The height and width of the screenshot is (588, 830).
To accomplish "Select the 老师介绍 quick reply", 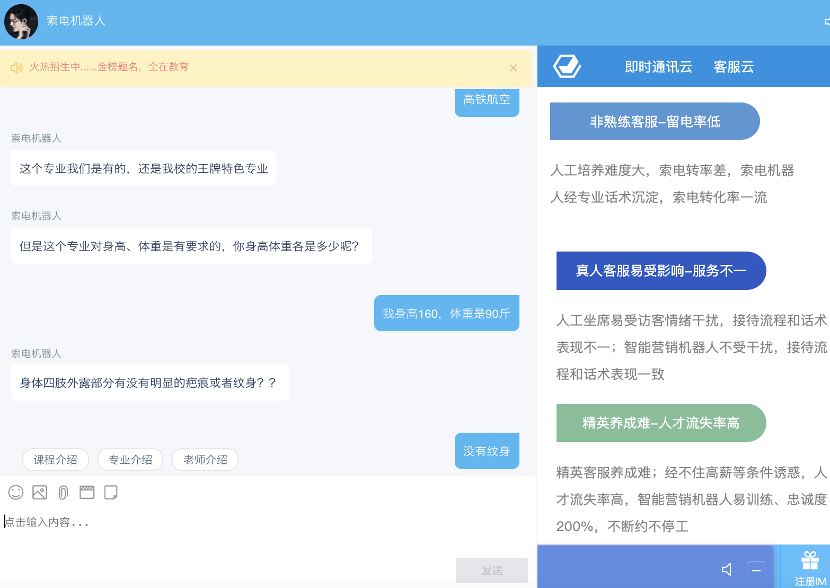I will (x=205, y=460).
